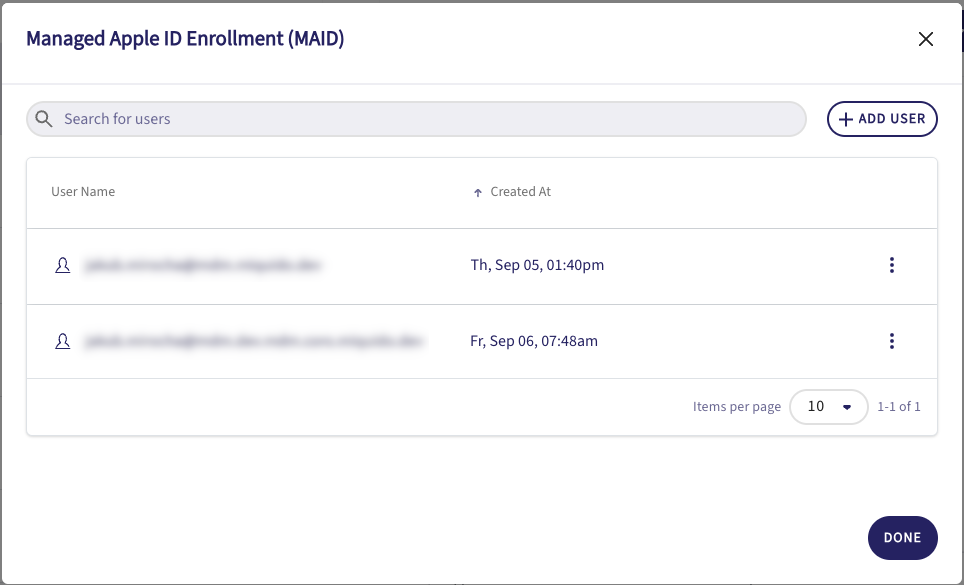Click the User Name column header
964x585 pixels.
[82, 192]
